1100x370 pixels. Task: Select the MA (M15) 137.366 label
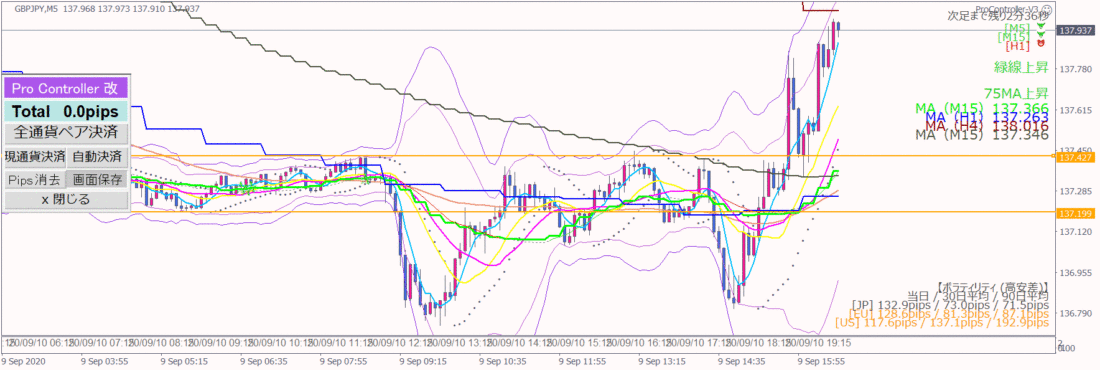click(x=981, y=108)
